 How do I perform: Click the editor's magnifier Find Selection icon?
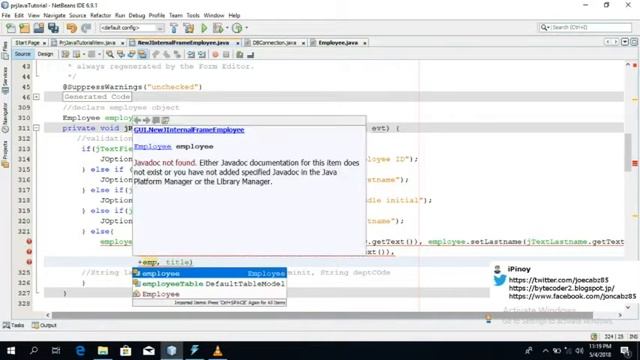(110, 54)
